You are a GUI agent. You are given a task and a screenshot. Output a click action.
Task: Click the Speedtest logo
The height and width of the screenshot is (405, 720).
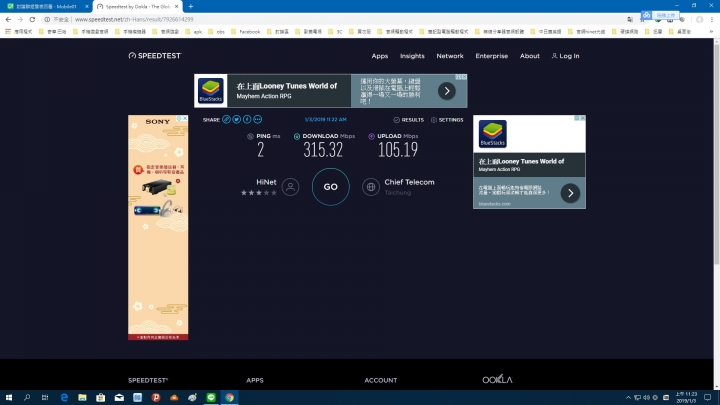pyautogui.click(x=155, y=56)
